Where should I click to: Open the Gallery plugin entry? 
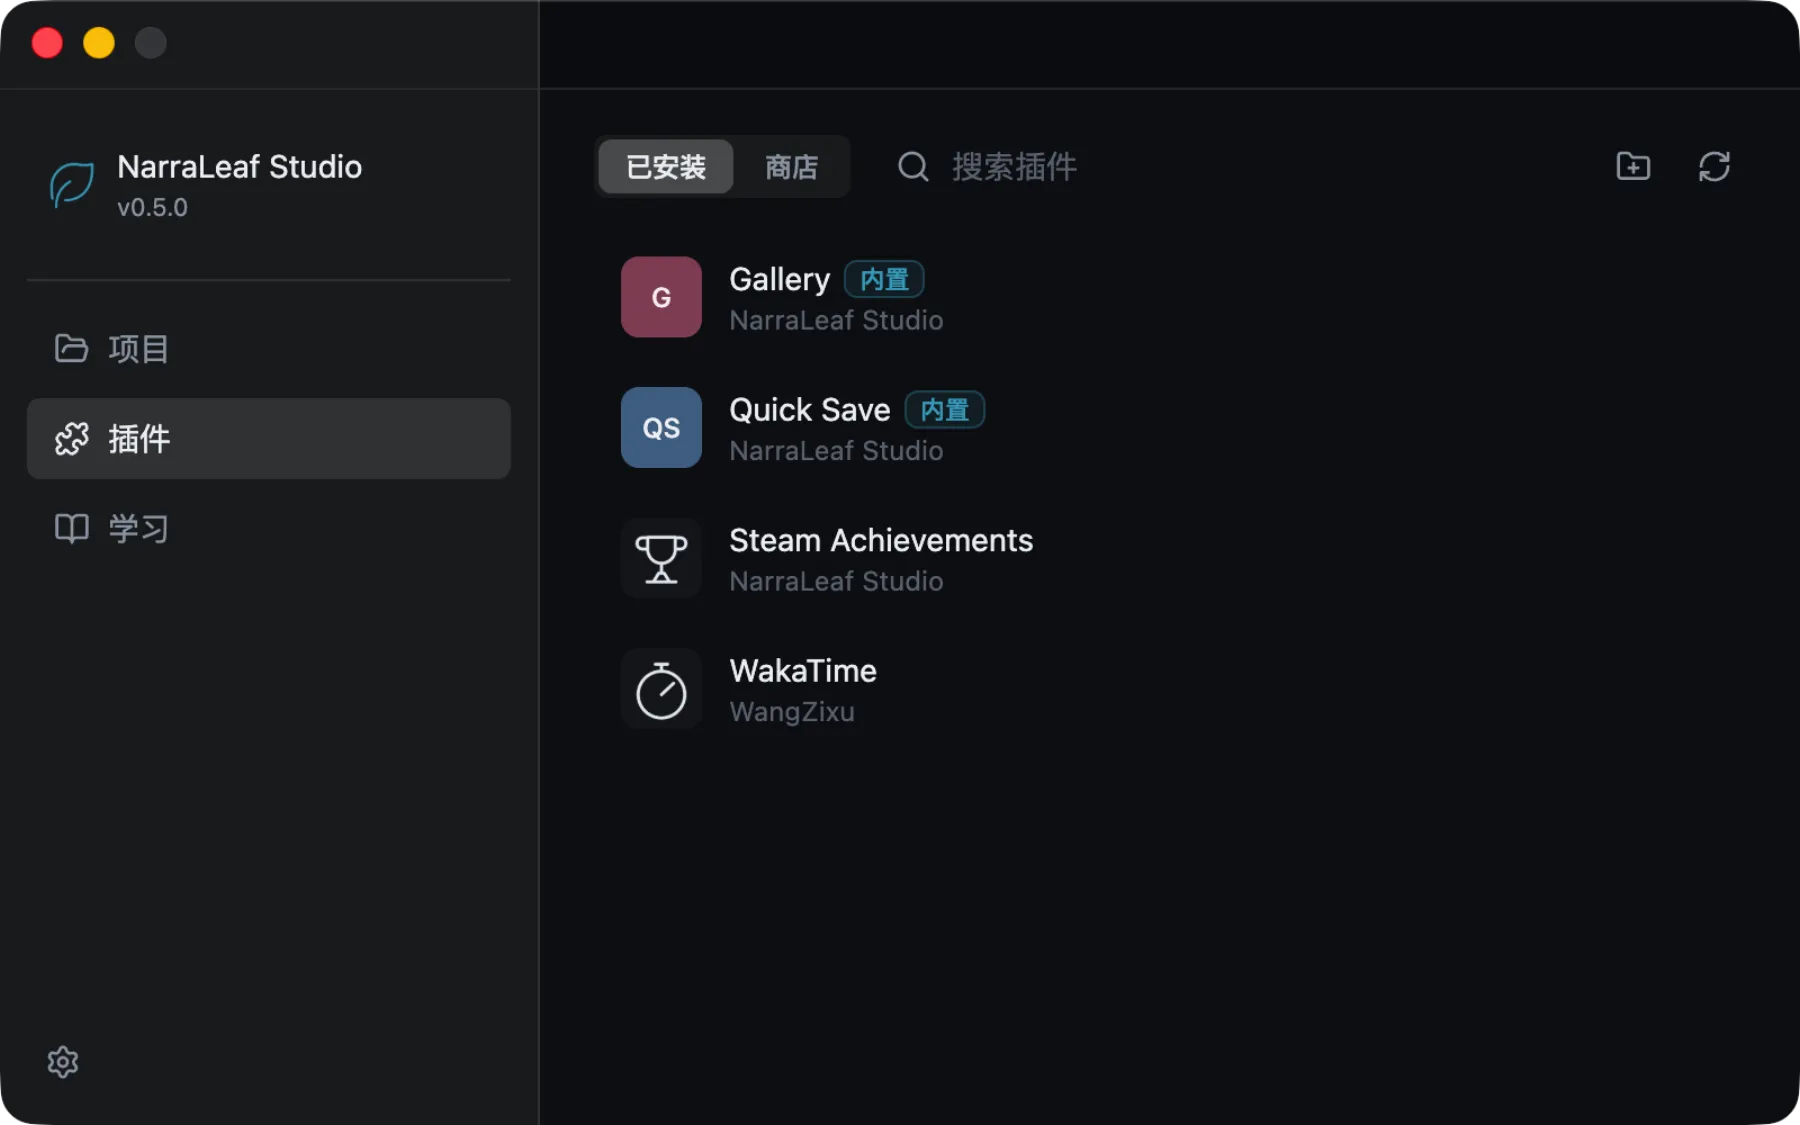tap(1170, 297)
